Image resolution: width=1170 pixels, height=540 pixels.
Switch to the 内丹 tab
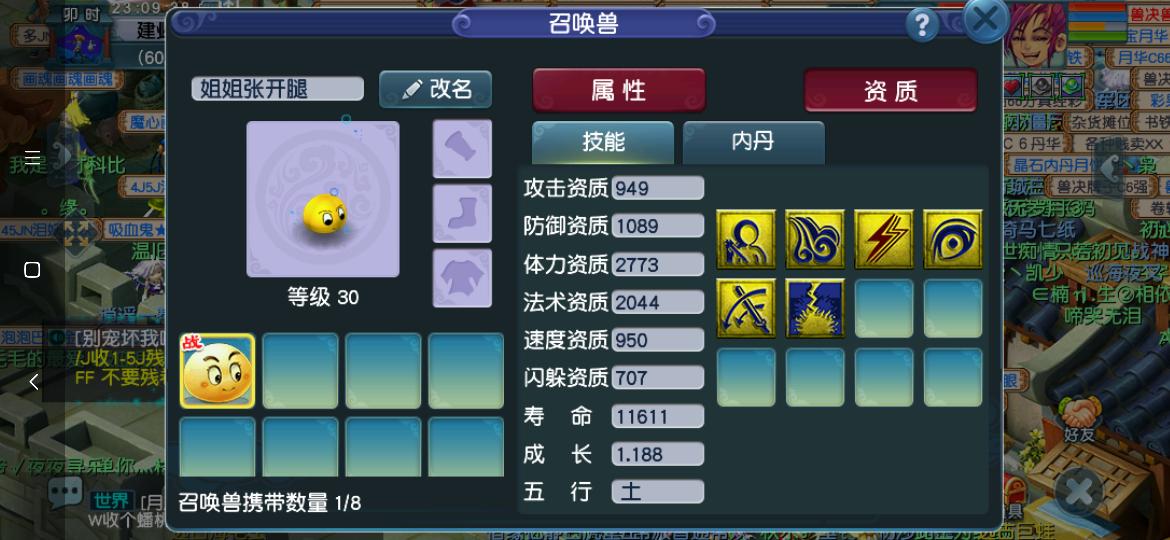(x=754, y=142)
